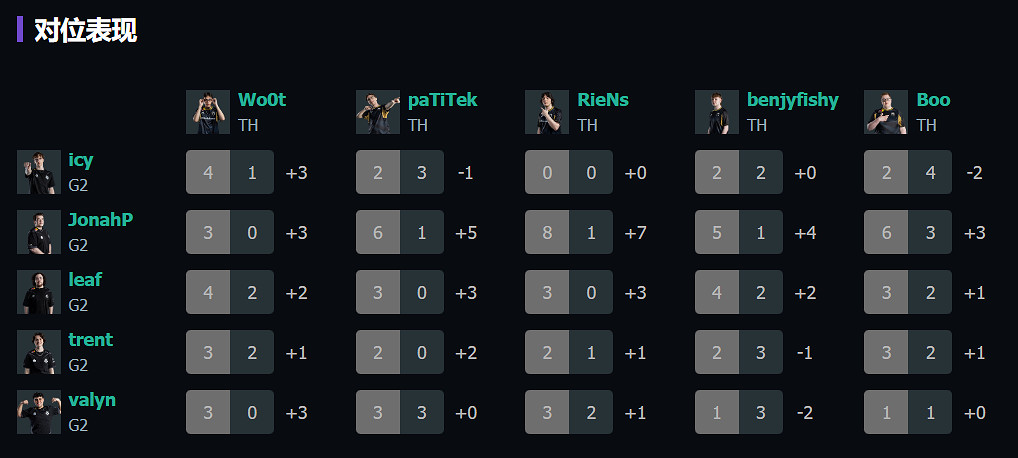1018x458 pixels.
Task: Click Boo's player portrait
Action: tap(886, 112)
